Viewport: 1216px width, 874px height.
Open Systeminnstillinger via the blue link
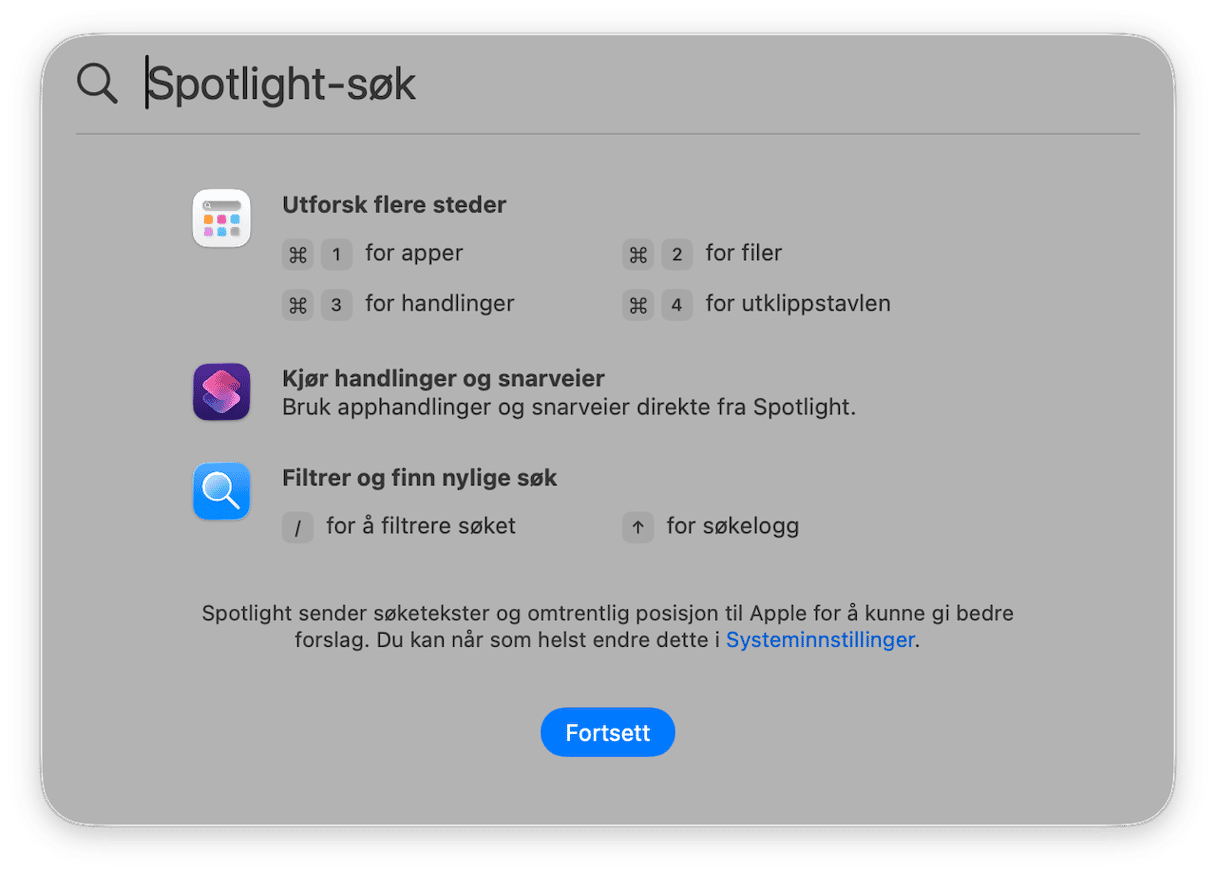(x=819, y=640)
